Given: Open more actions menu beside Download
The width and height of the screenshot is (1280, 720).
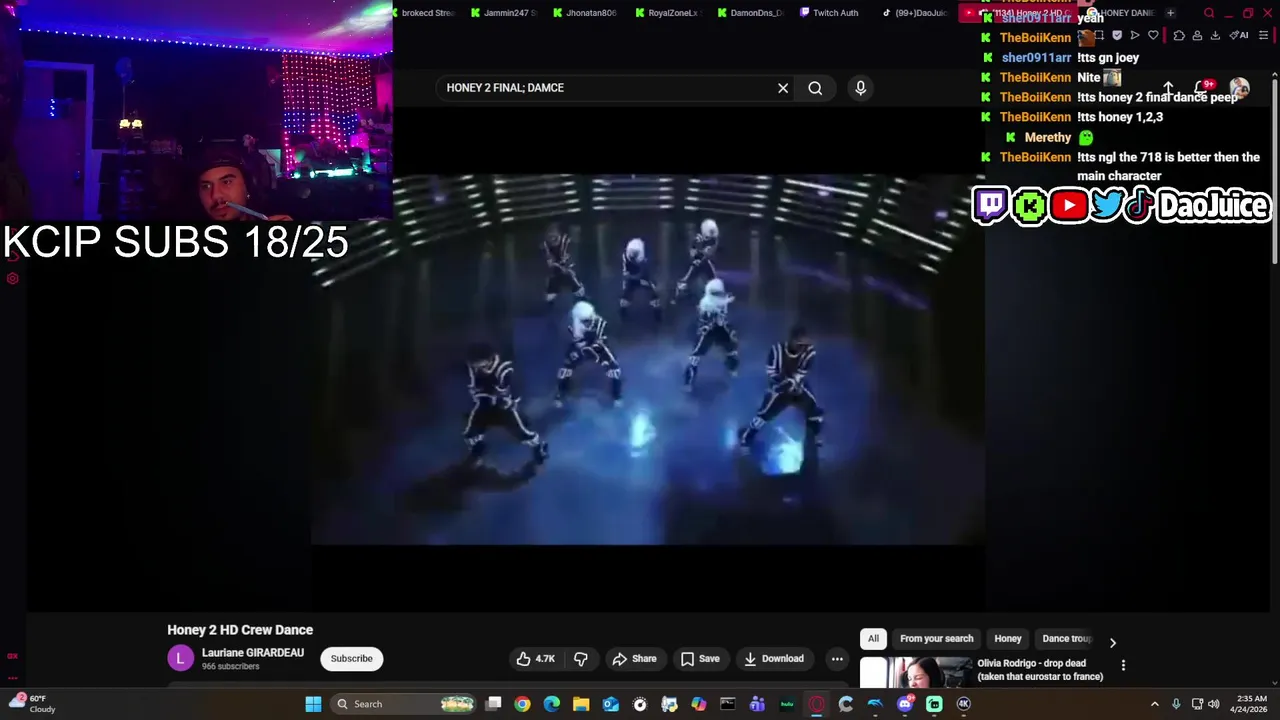Looking at the screenshot, I should [x=837, y=658].
